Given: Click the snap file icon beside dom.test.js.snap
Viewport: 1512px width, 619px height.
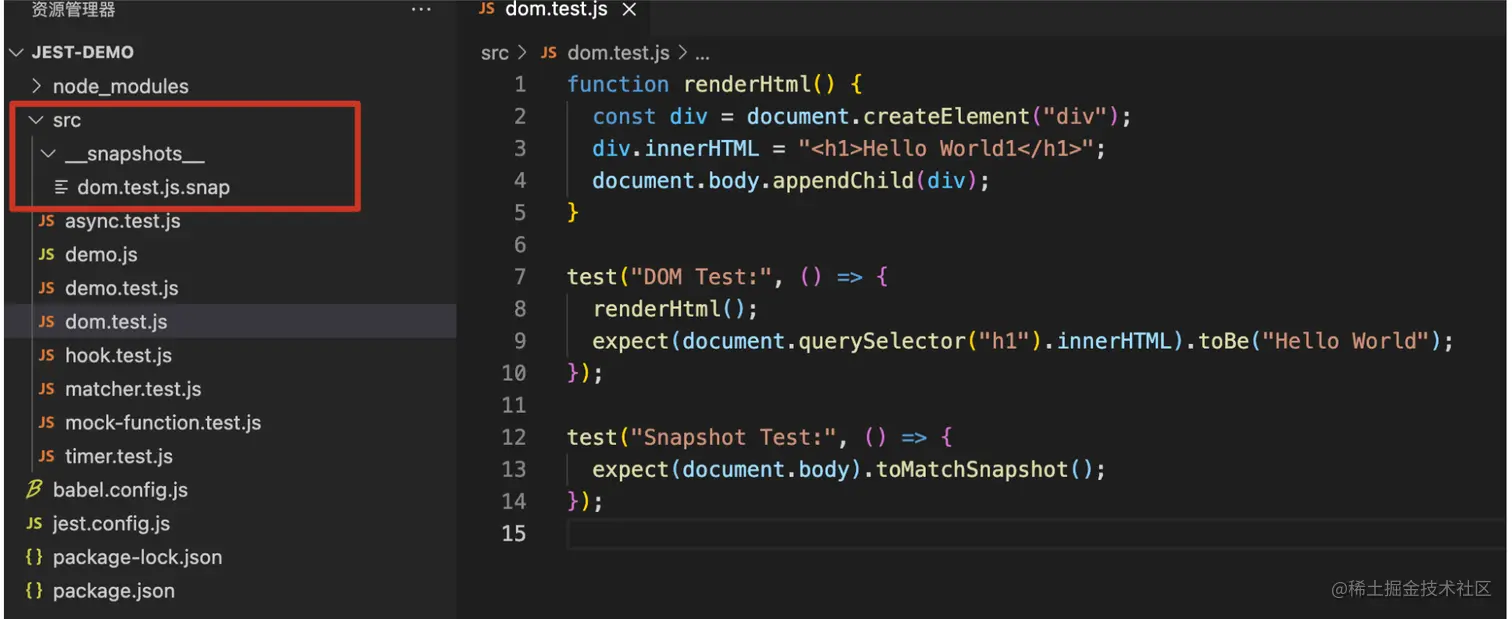Looking at the screenshot, I should click(x=62, y=187).
